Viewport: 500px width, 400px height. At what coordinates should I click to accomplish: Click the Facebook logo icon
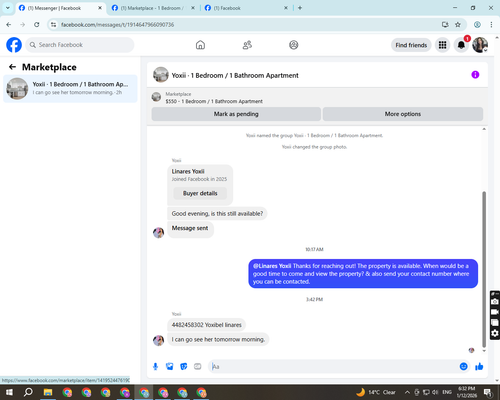pos(14,45)
